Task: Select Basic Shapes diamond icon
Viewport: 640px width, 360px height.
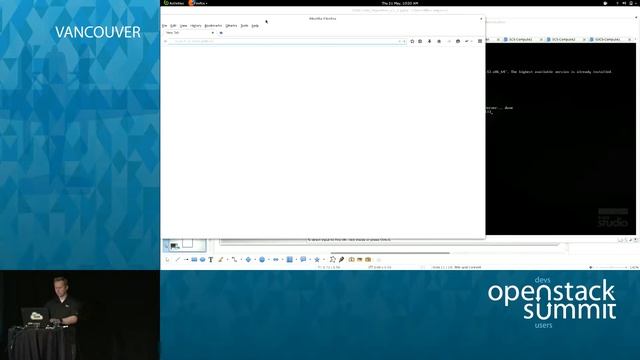Action: 248,260
